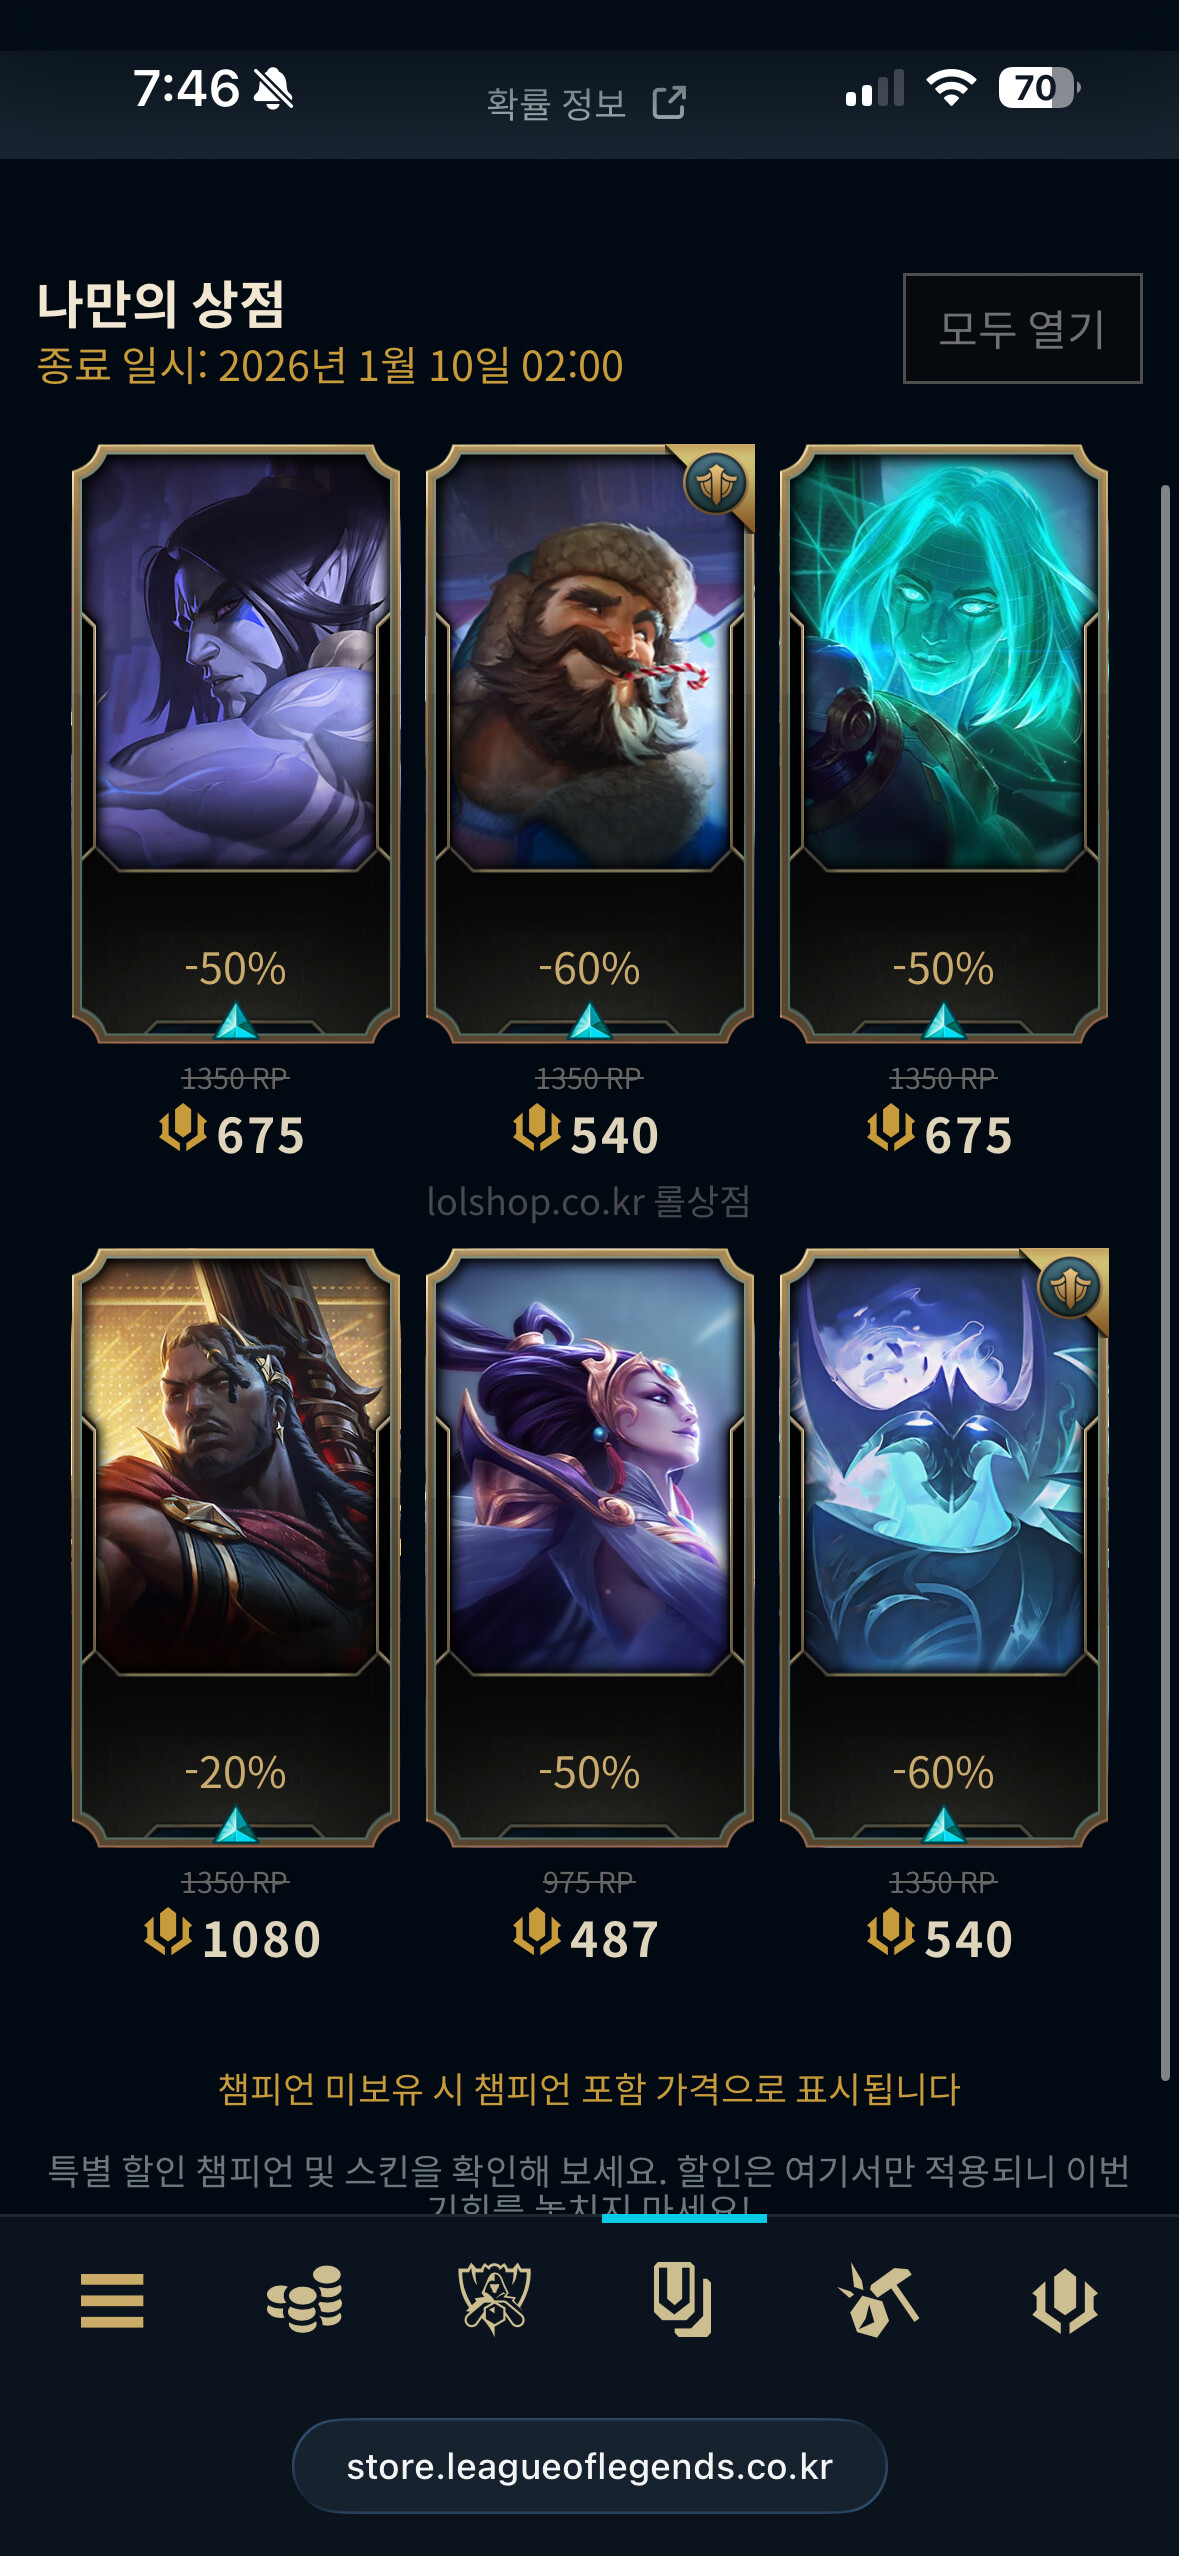Open the coins currency icon tab
Viewport: 1179px width, 2556px height.
[x=305, y=2299]
